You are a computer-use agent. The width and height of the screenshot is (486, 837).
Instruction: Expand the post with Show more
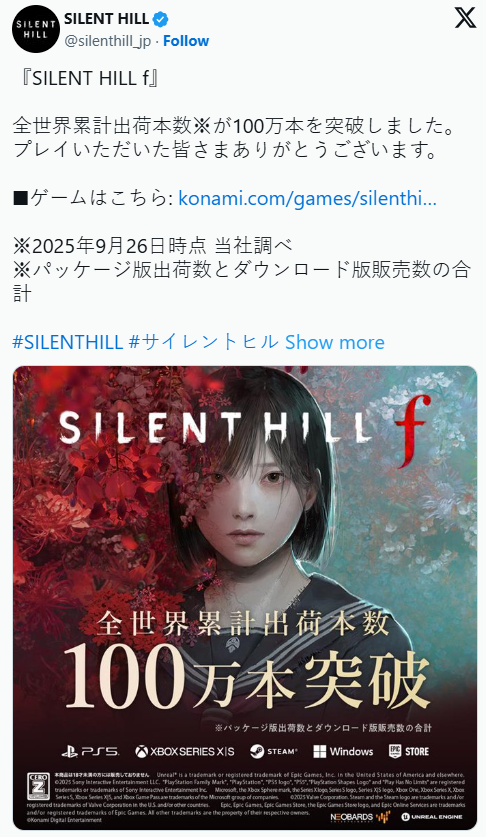point(335,342)
